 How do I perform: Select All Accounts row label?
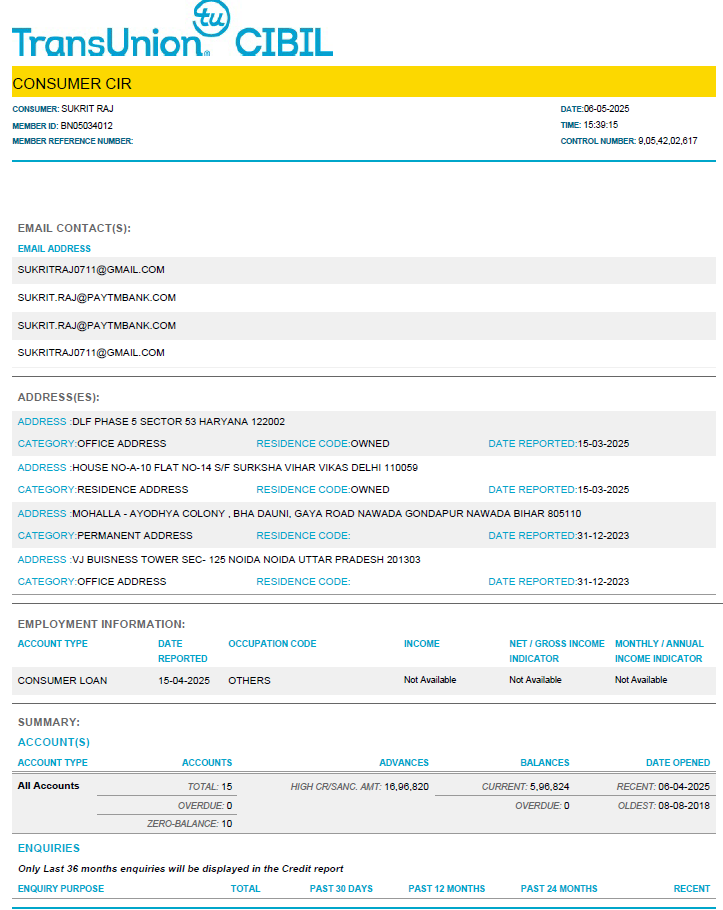tap(48, 786)
